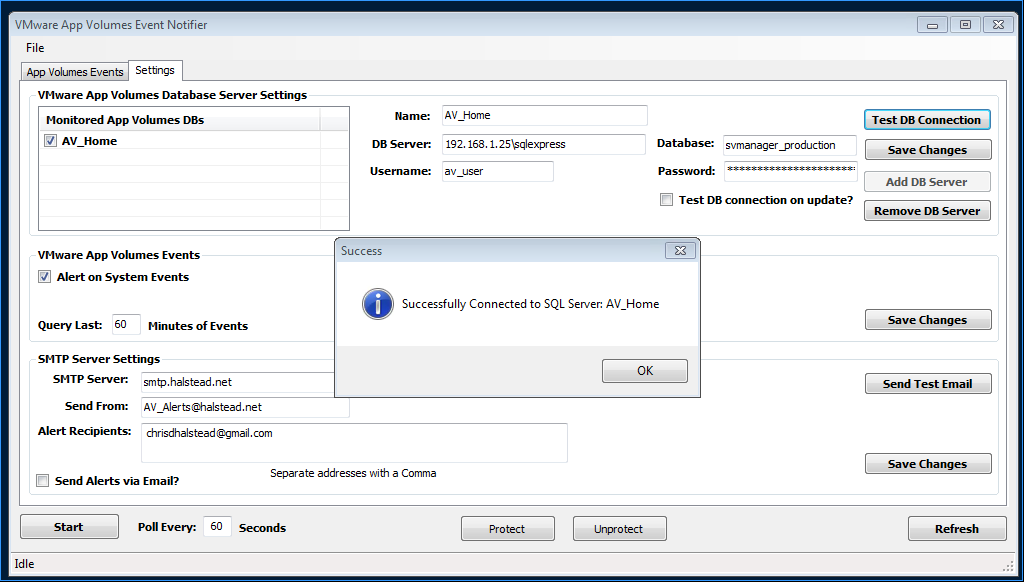Image resolution: width=1024 pixels, height=582 pixels.
Task: Click the Poll Every seconds field
Action: pyautogui.click(x=217, y=527)
